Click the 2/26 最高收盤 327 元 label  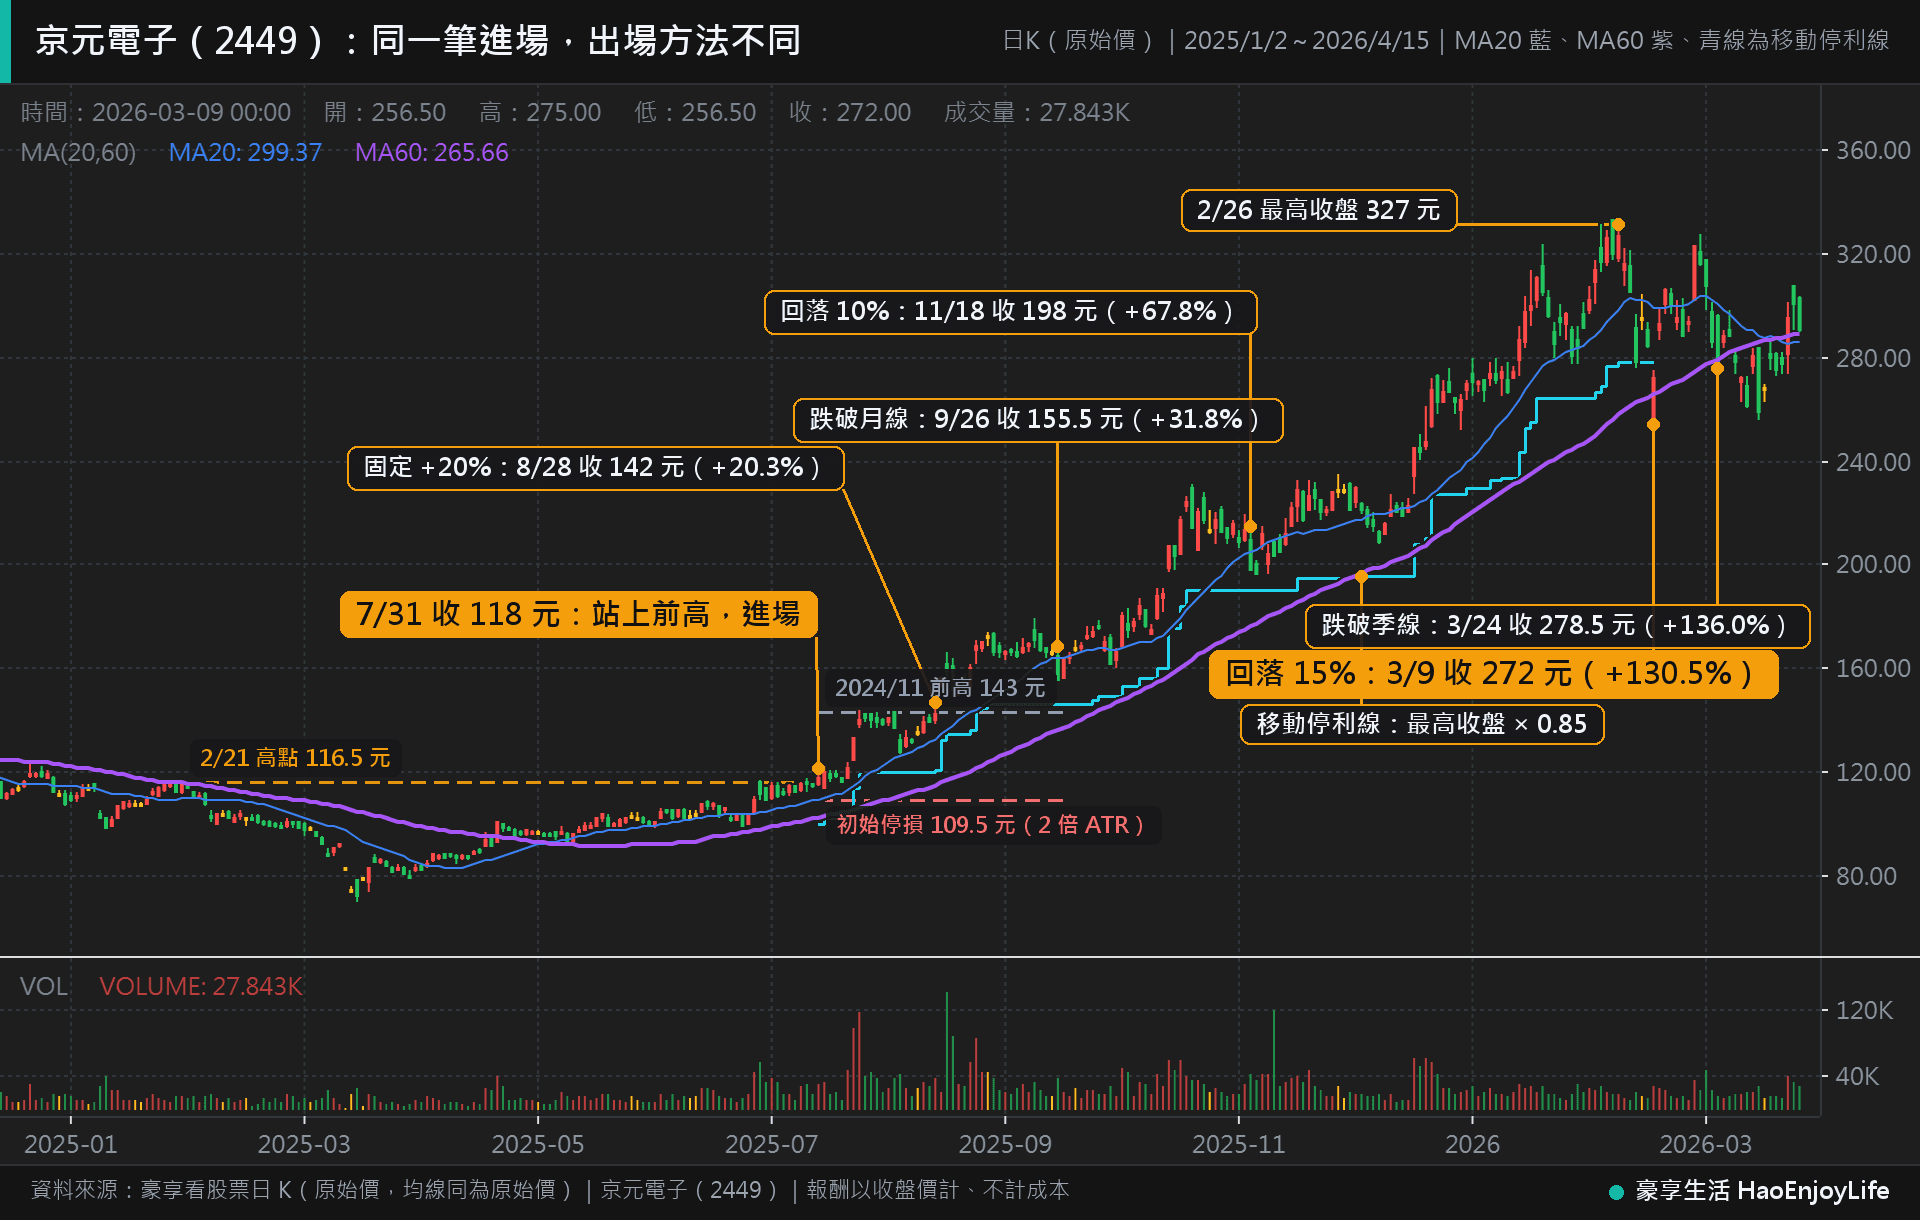coord(1319,211)
